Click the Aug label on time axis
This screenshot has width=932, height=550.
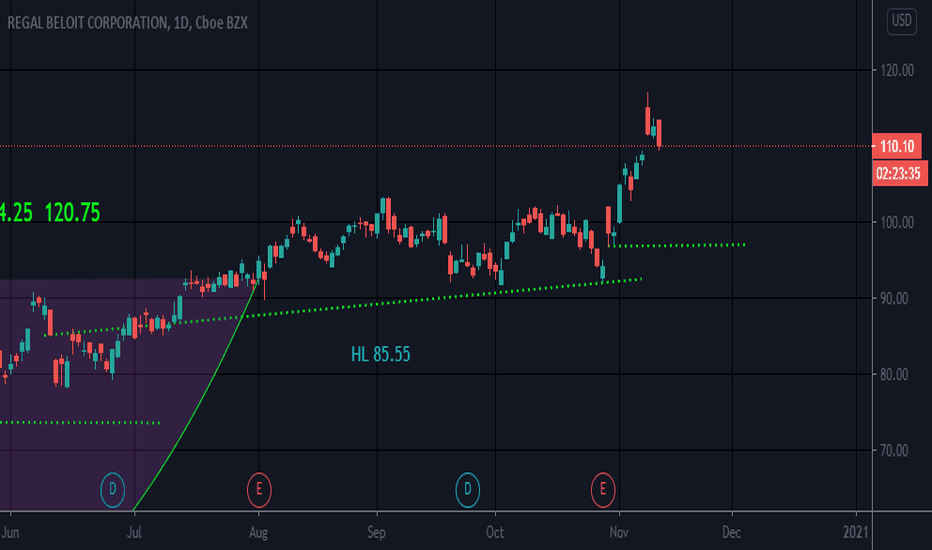tap(258, 532)
